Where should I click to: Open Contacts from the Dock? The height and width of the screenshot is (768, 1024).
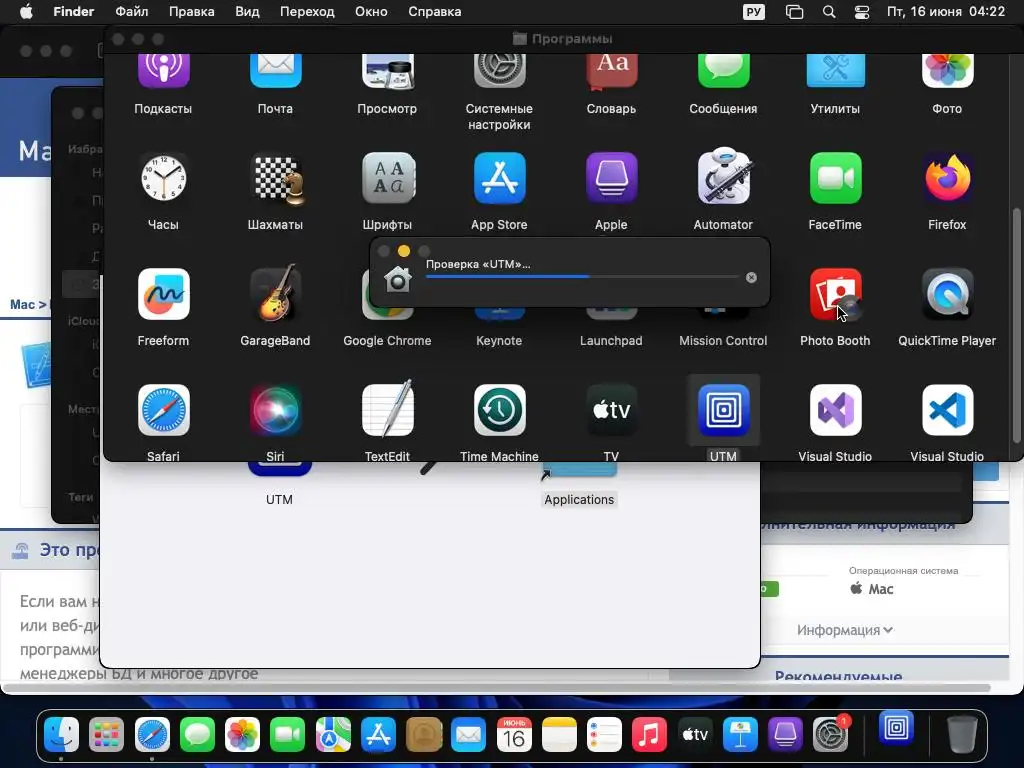pyautogui.click(x=424, y=736)
